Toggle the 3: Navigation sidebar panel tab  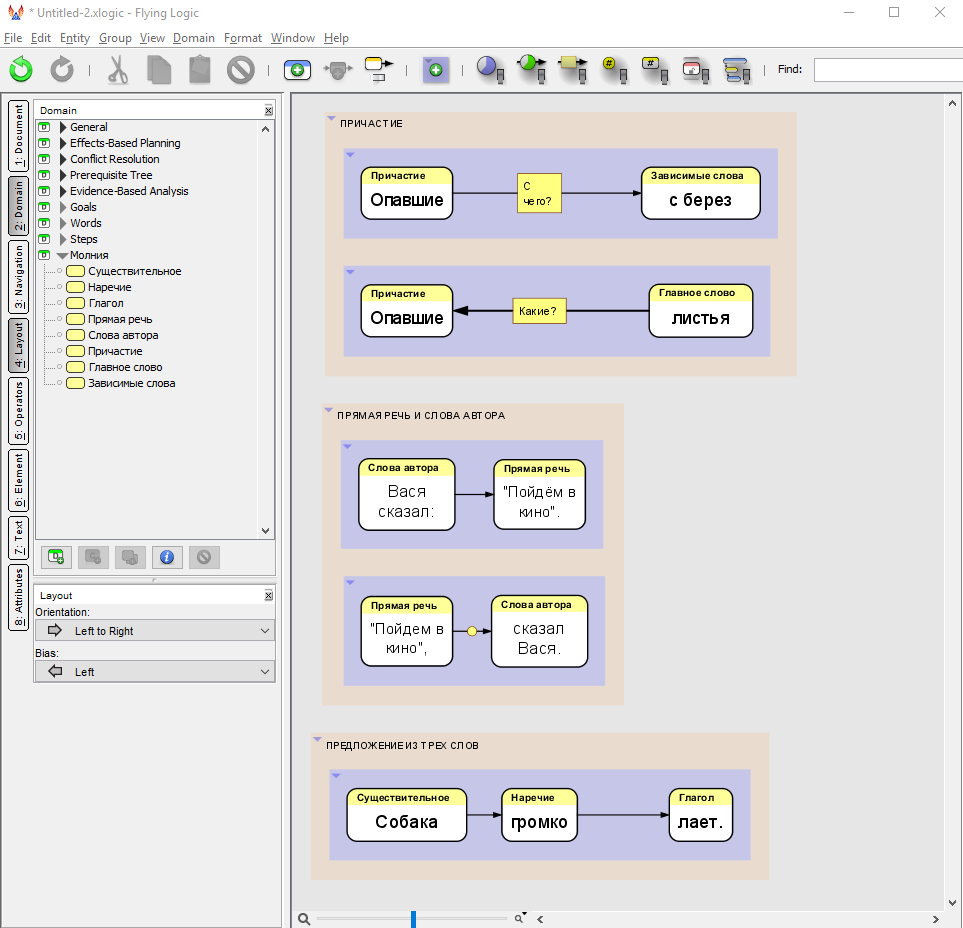click(x=18, y=277)
